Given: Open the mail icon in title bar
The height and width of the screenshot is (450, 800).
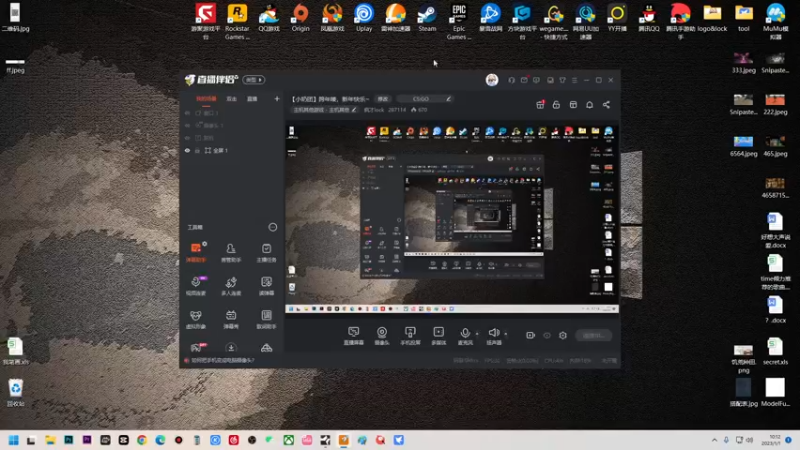Looking at the screenshot, I should click(524, 80).
